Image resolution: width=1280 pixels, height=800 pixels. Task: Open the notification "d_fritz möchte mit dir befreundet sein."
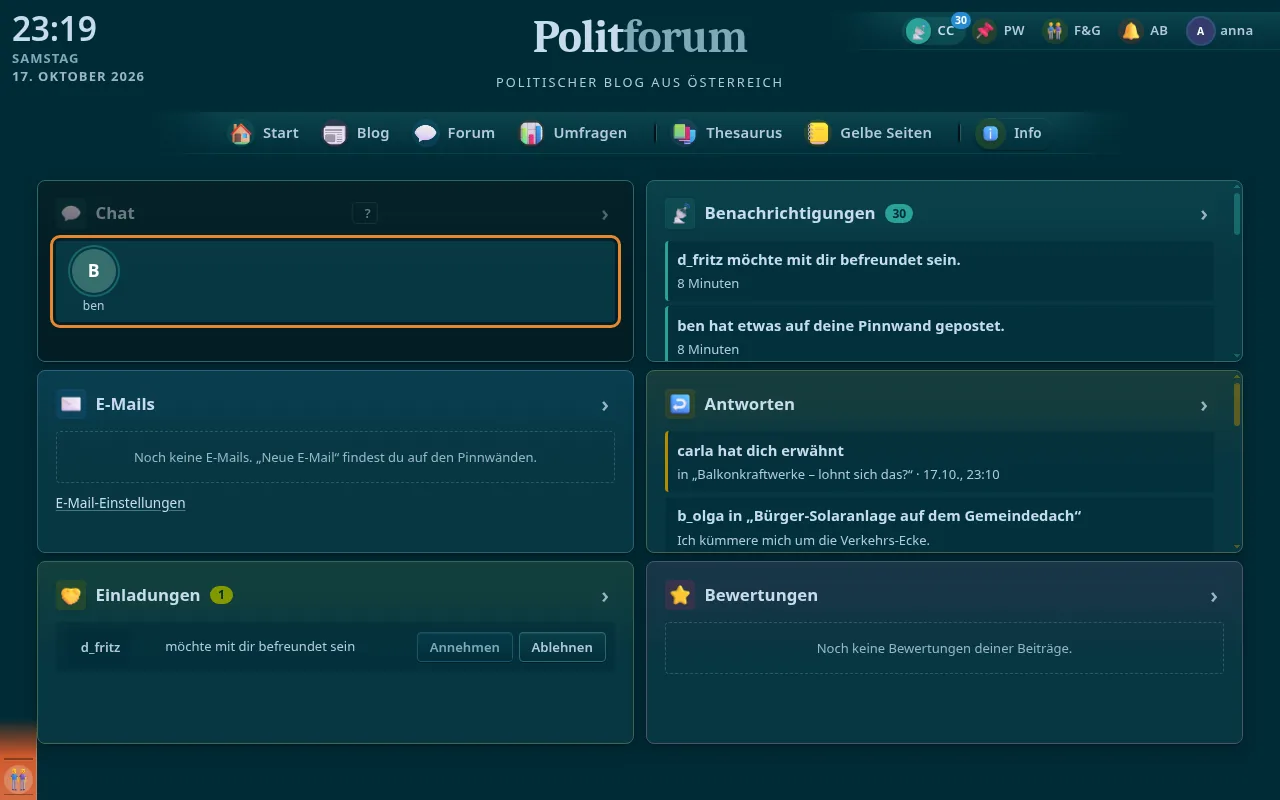pyautogui.click(x=939, y=271)
